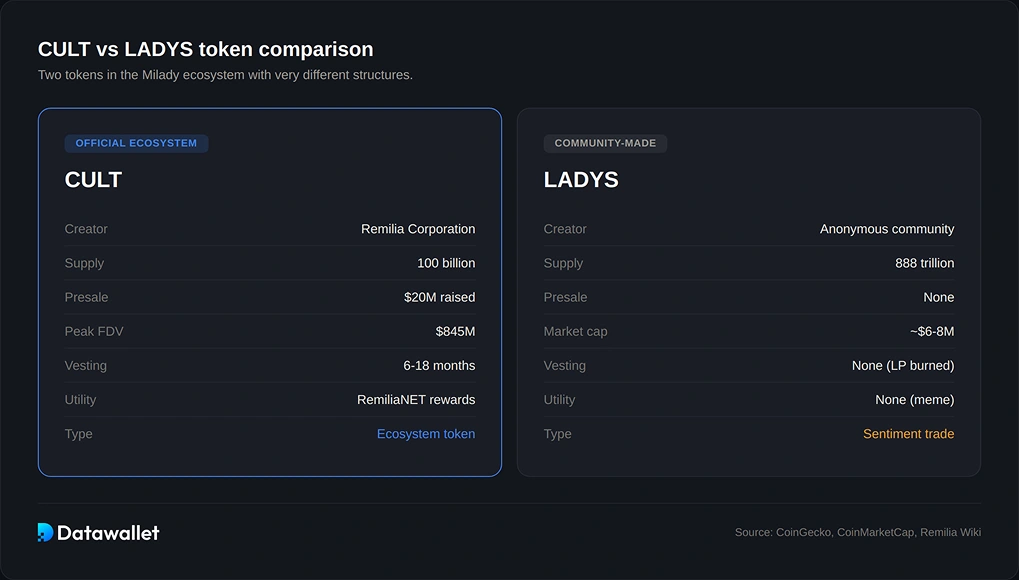
Task: Click 'RemiliaNET rewards' utility value
Action: 416,400
